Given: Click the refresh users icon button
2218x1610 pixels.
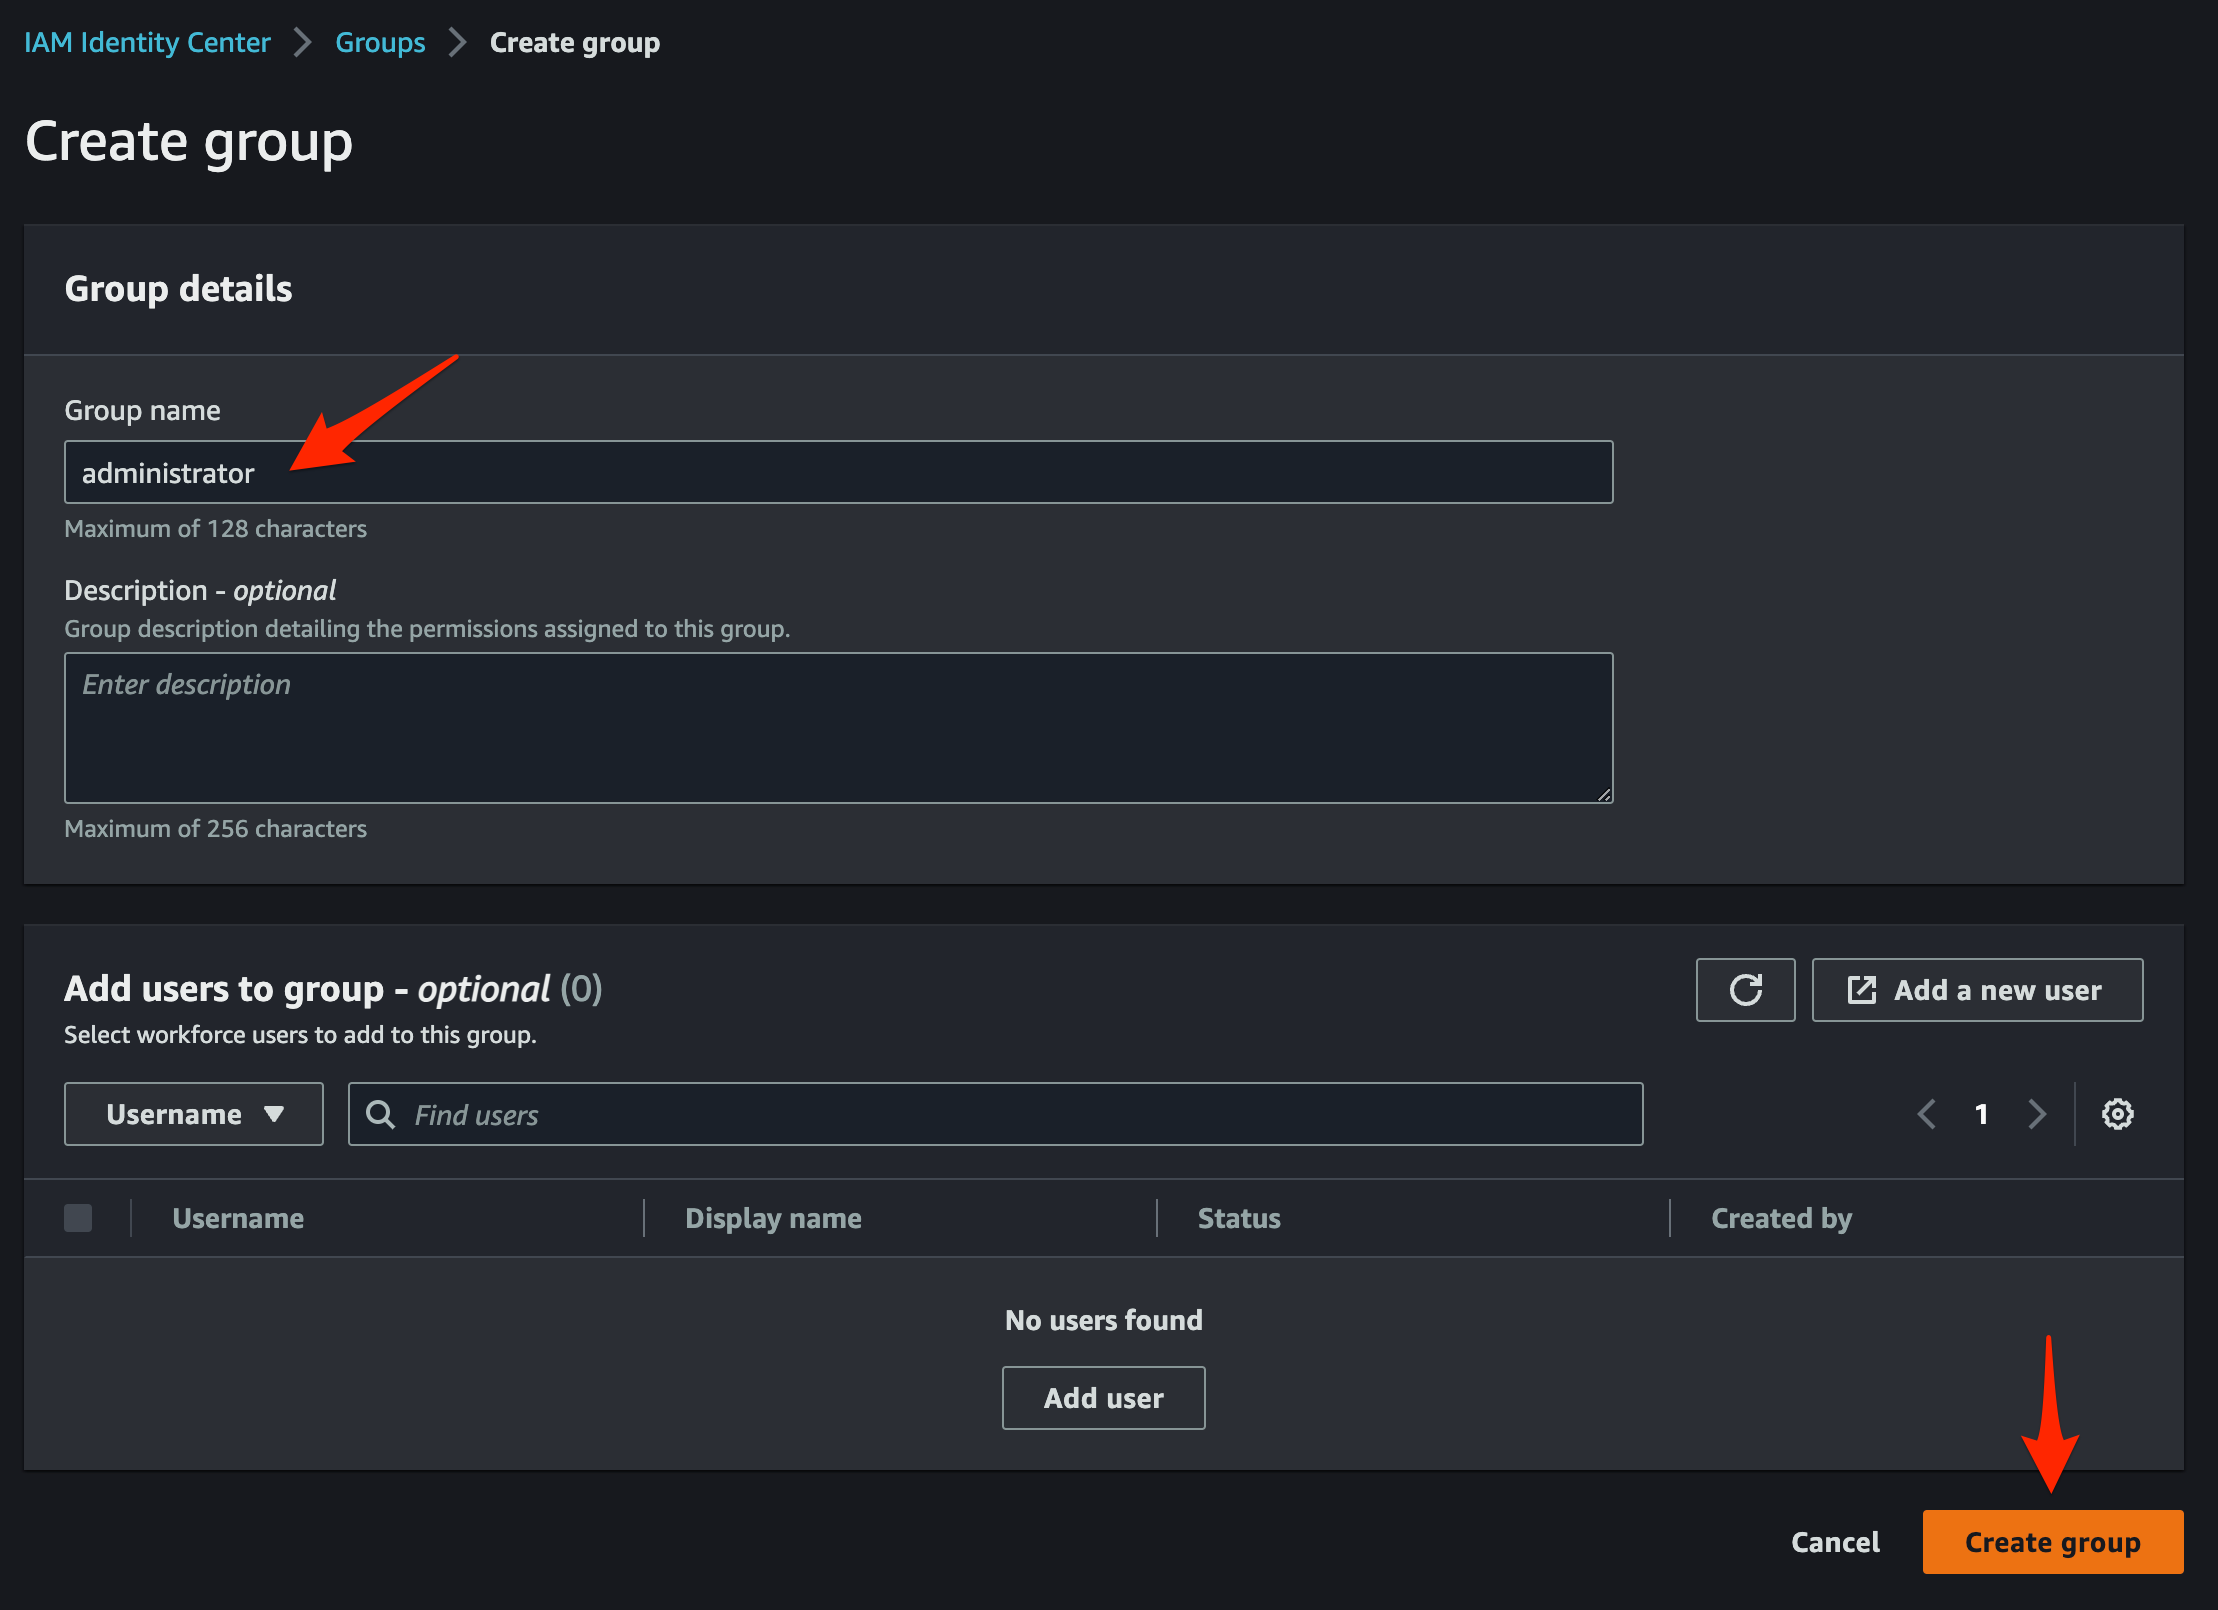Looking at the screenshot, I should point(1745,990).
